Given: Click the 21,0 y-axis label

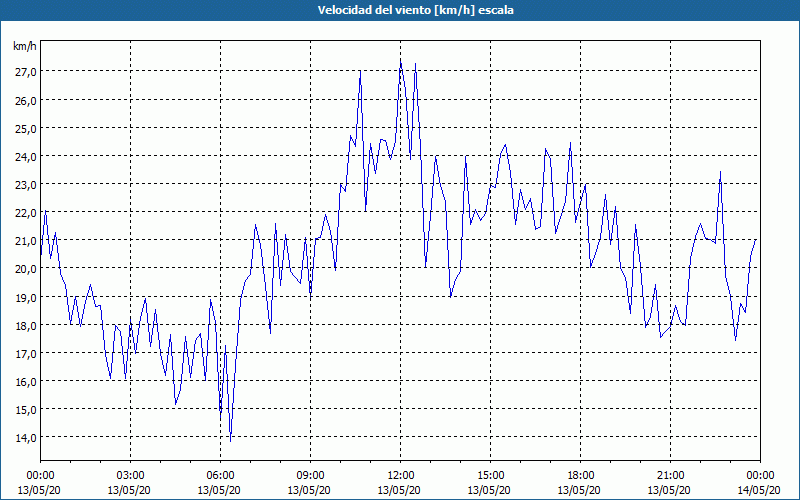Looking at the screenshot, I should click(25, 241).
